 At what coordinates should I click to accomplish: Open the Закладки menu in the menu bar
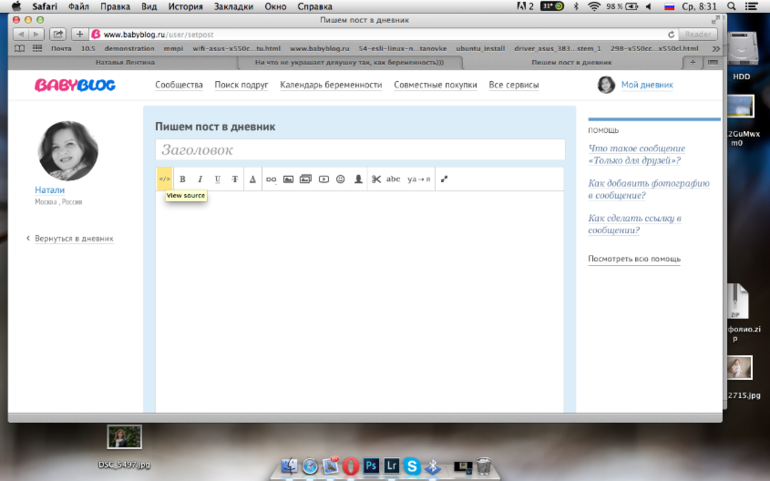(x=233, y=6)
